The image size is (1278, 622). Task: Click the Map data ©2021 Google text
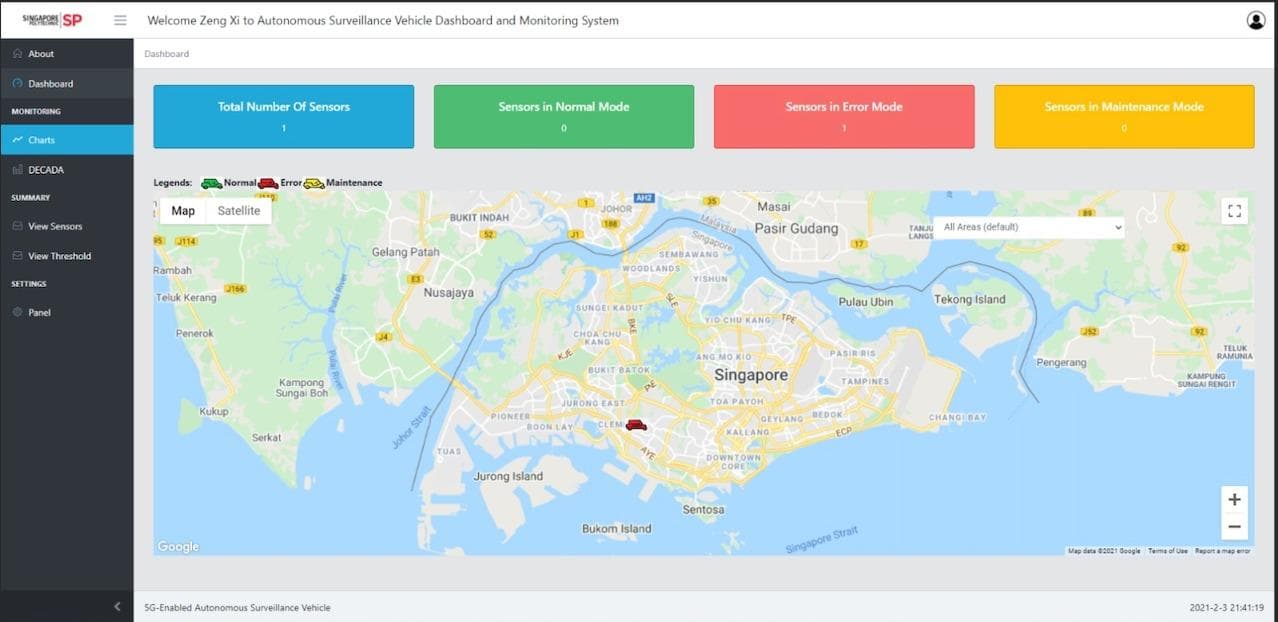1104,551
